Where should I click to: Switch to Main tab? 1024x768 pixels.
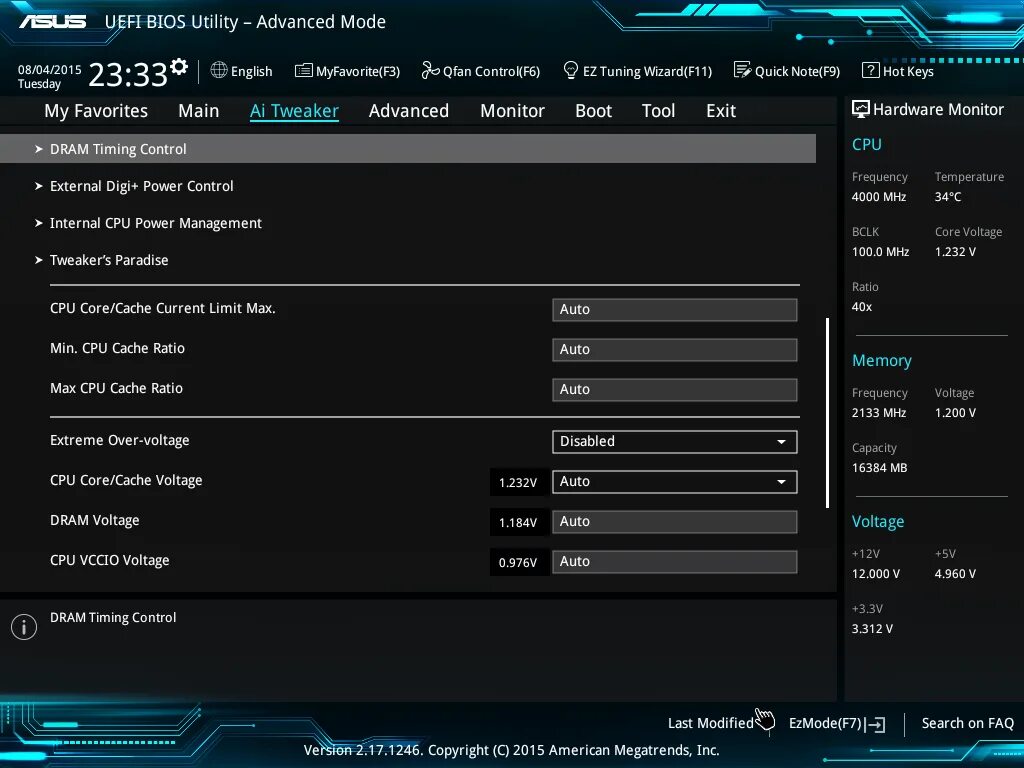pos(199,111)
